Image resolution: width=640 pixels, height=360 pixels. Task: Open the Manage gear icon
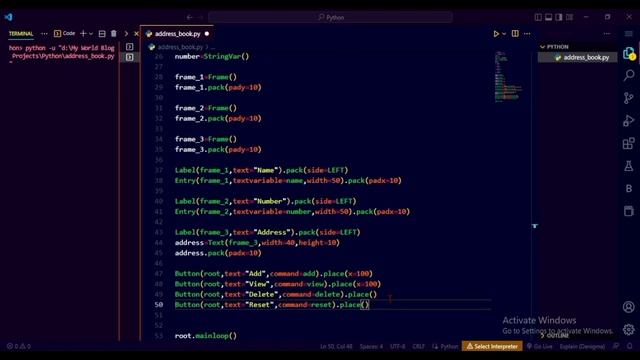pos(629,329)
